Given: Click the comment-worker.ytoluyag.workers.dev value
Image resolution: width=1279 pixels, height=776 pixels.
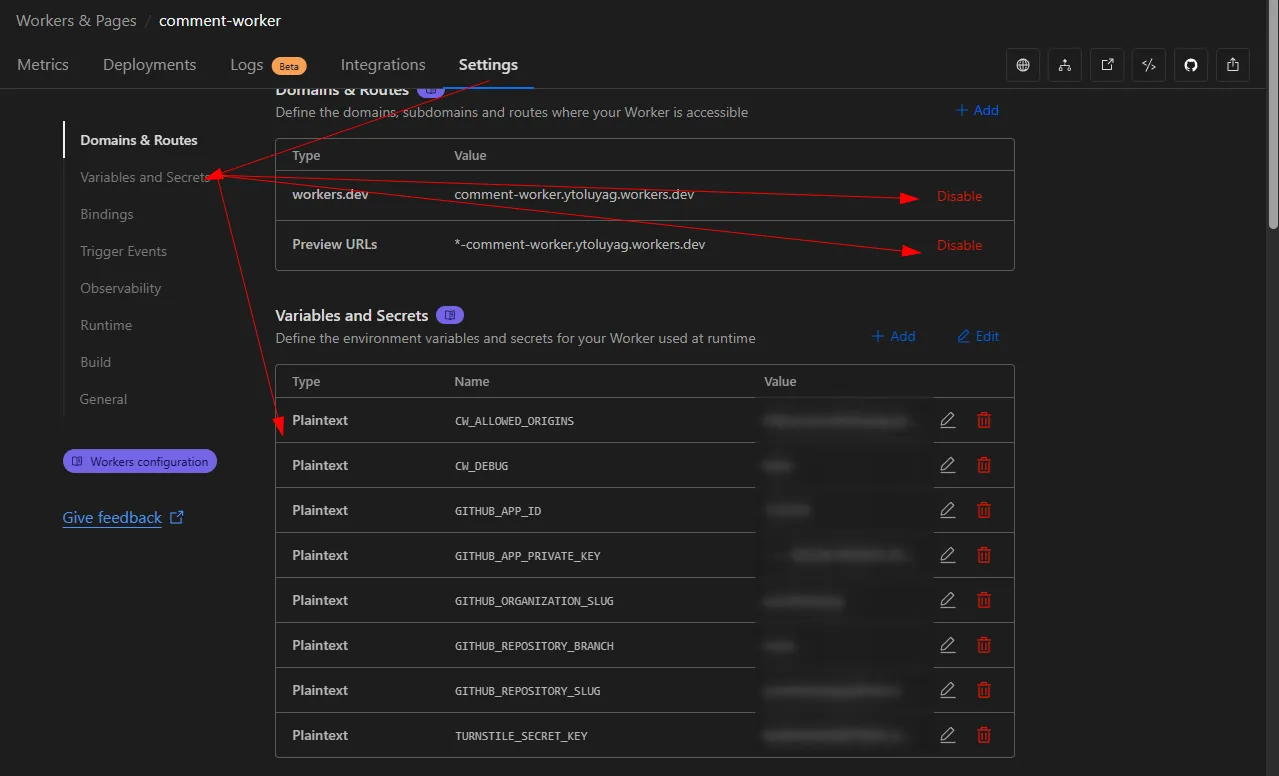Looking at the screenshot, I should (574, 195).
